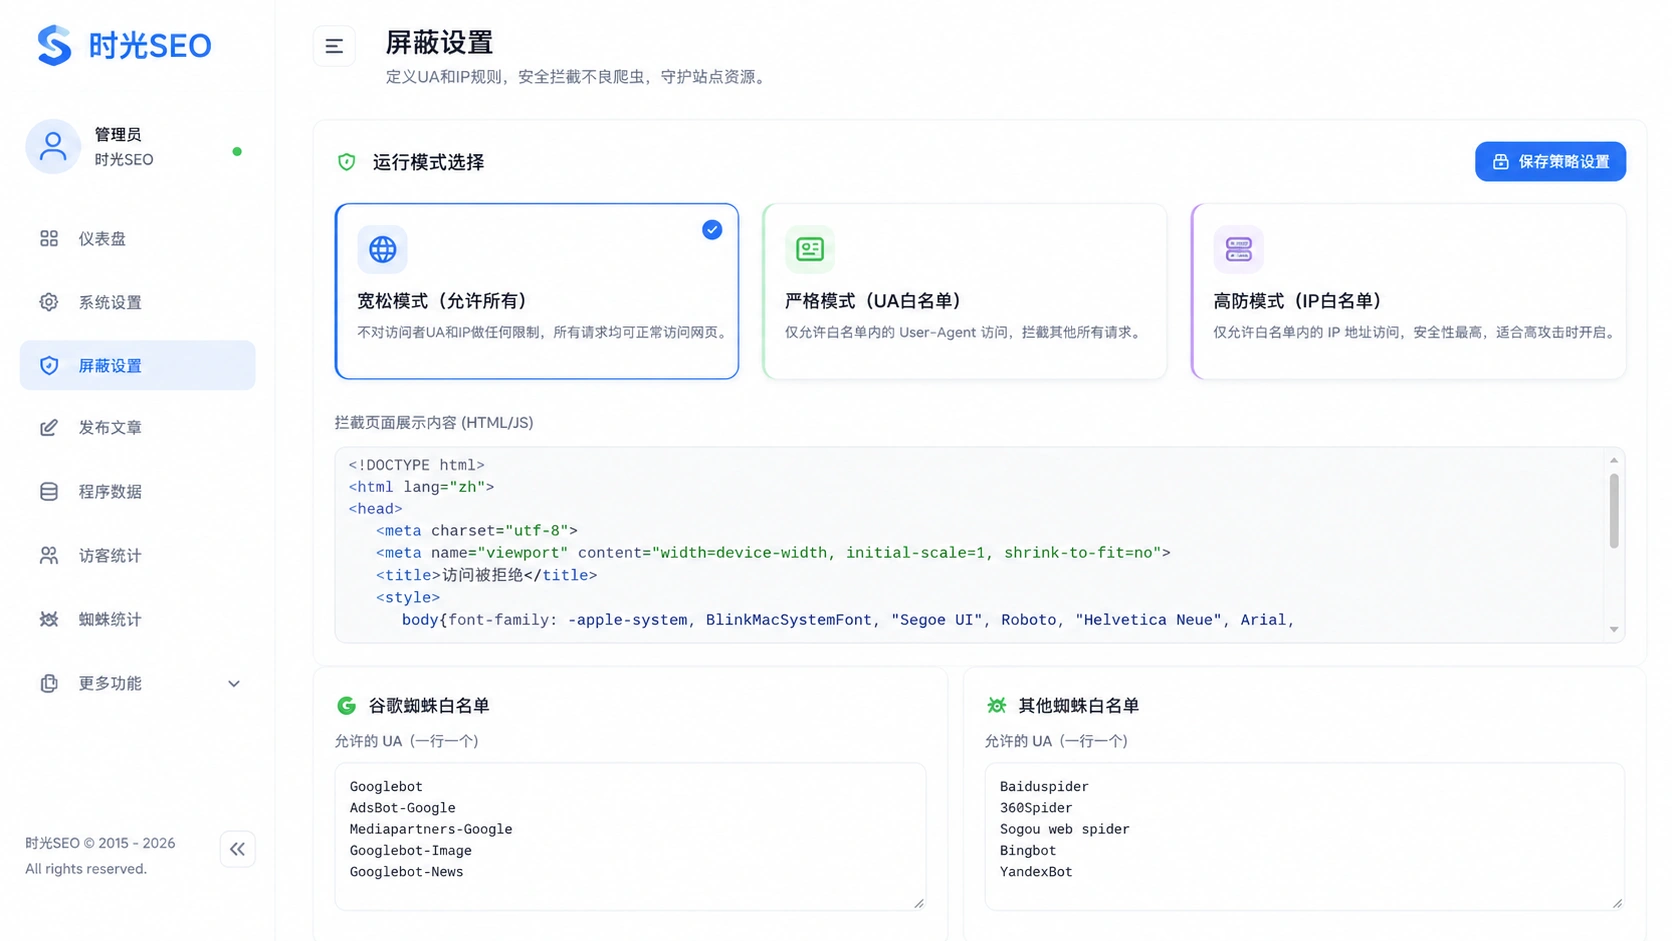
Task: Click the 谷歌蜘蛛白名单 UA textarea
Action: (630, 837)
